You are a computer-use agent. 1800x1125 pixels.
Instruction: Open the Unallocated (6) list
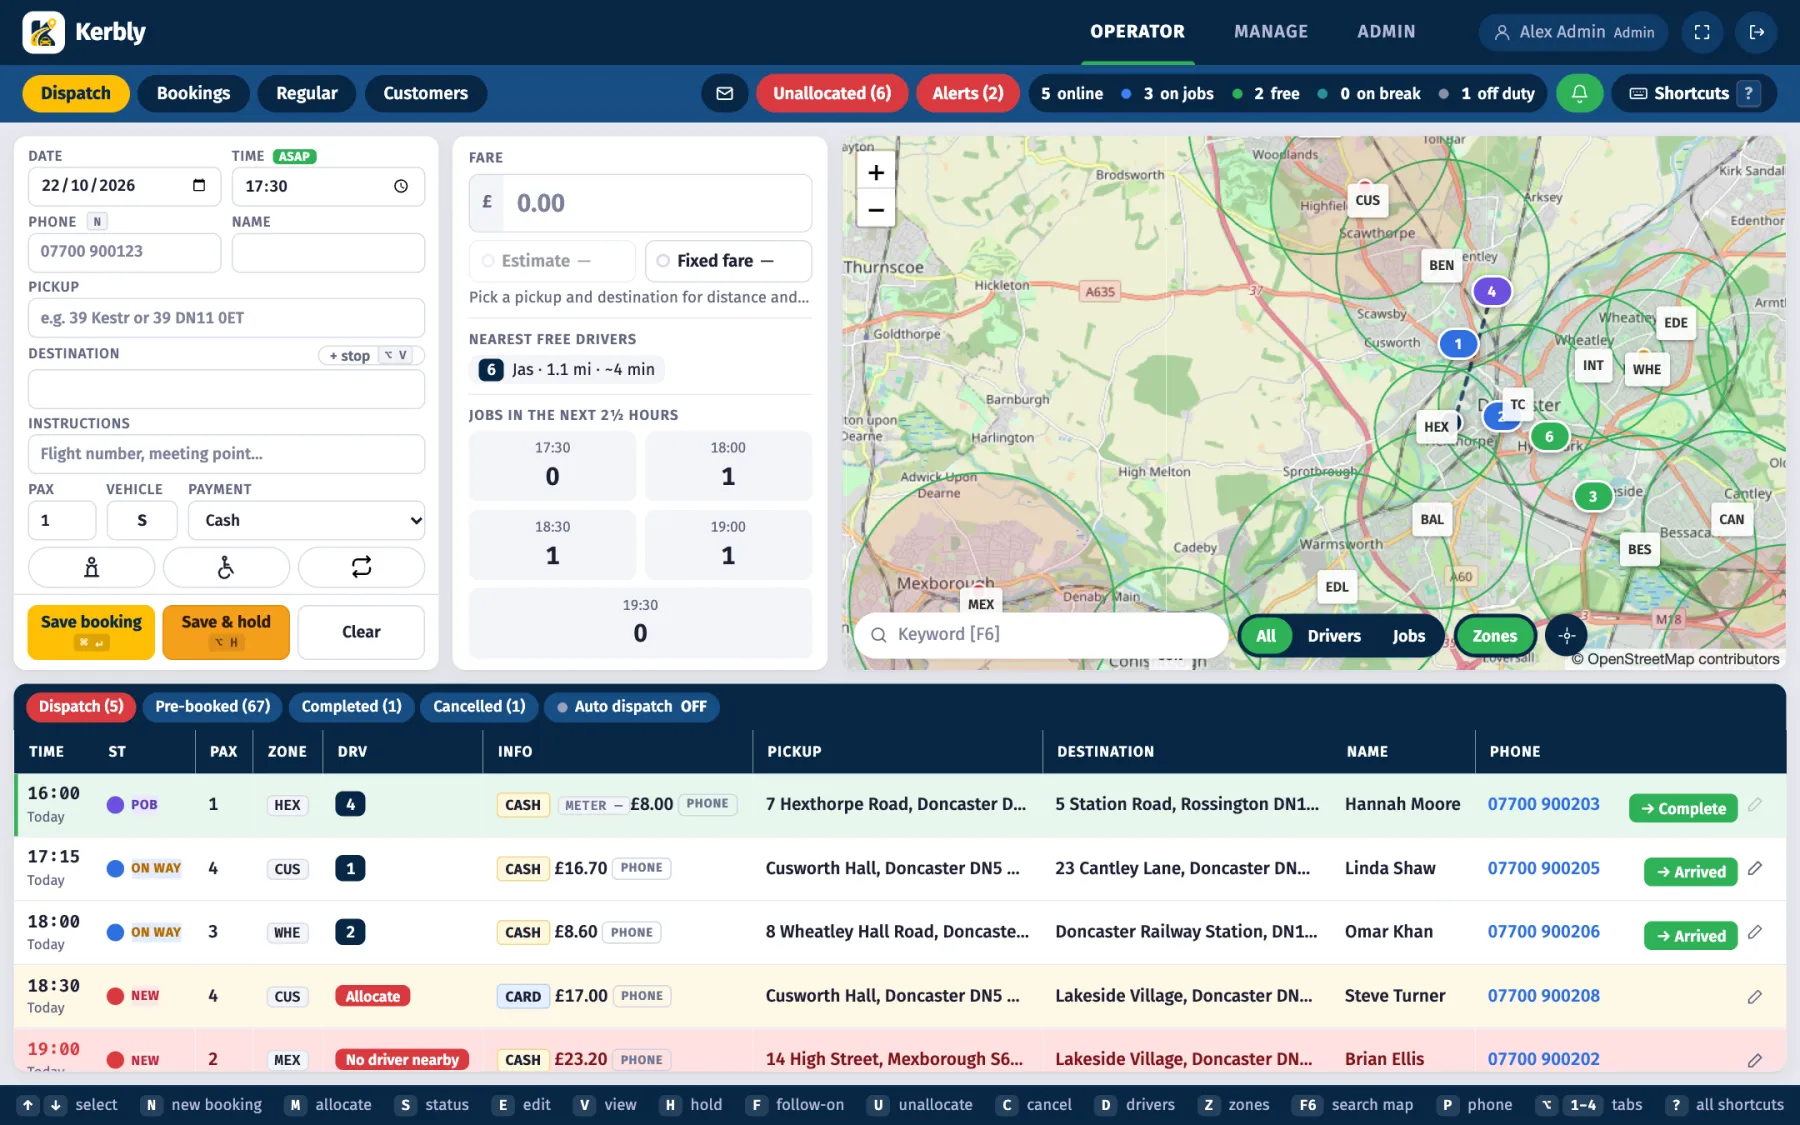tap(832, 93)
